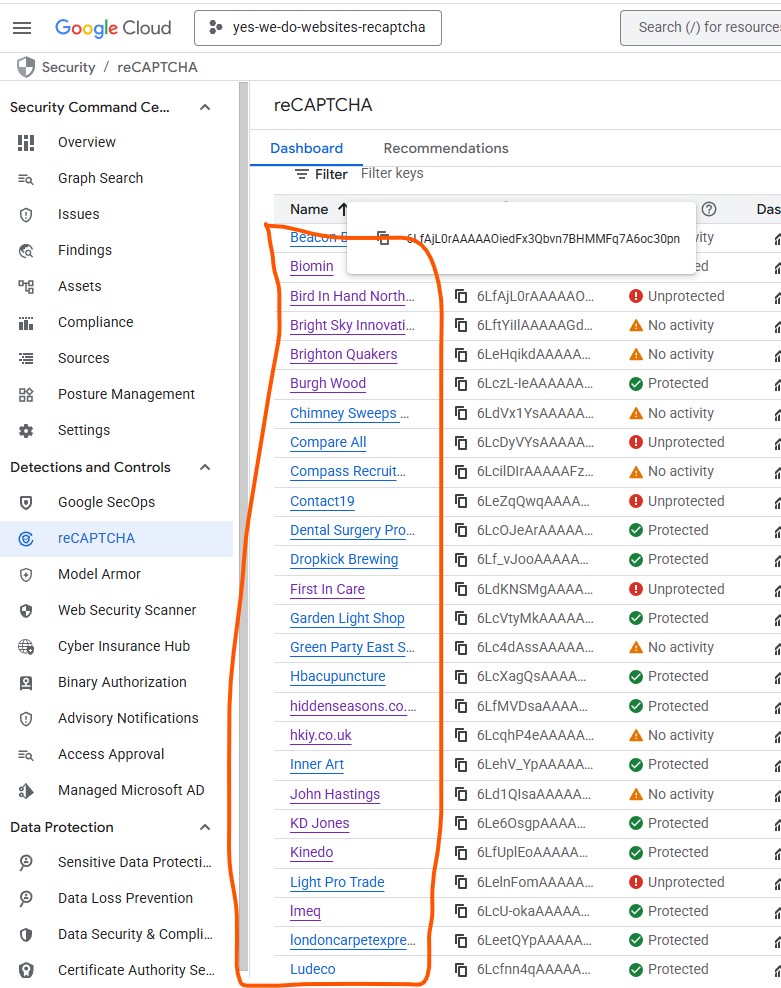781x988 pixels.
Task: Collapse the Detections and Controls section
Action: click(x=205, y=467)
